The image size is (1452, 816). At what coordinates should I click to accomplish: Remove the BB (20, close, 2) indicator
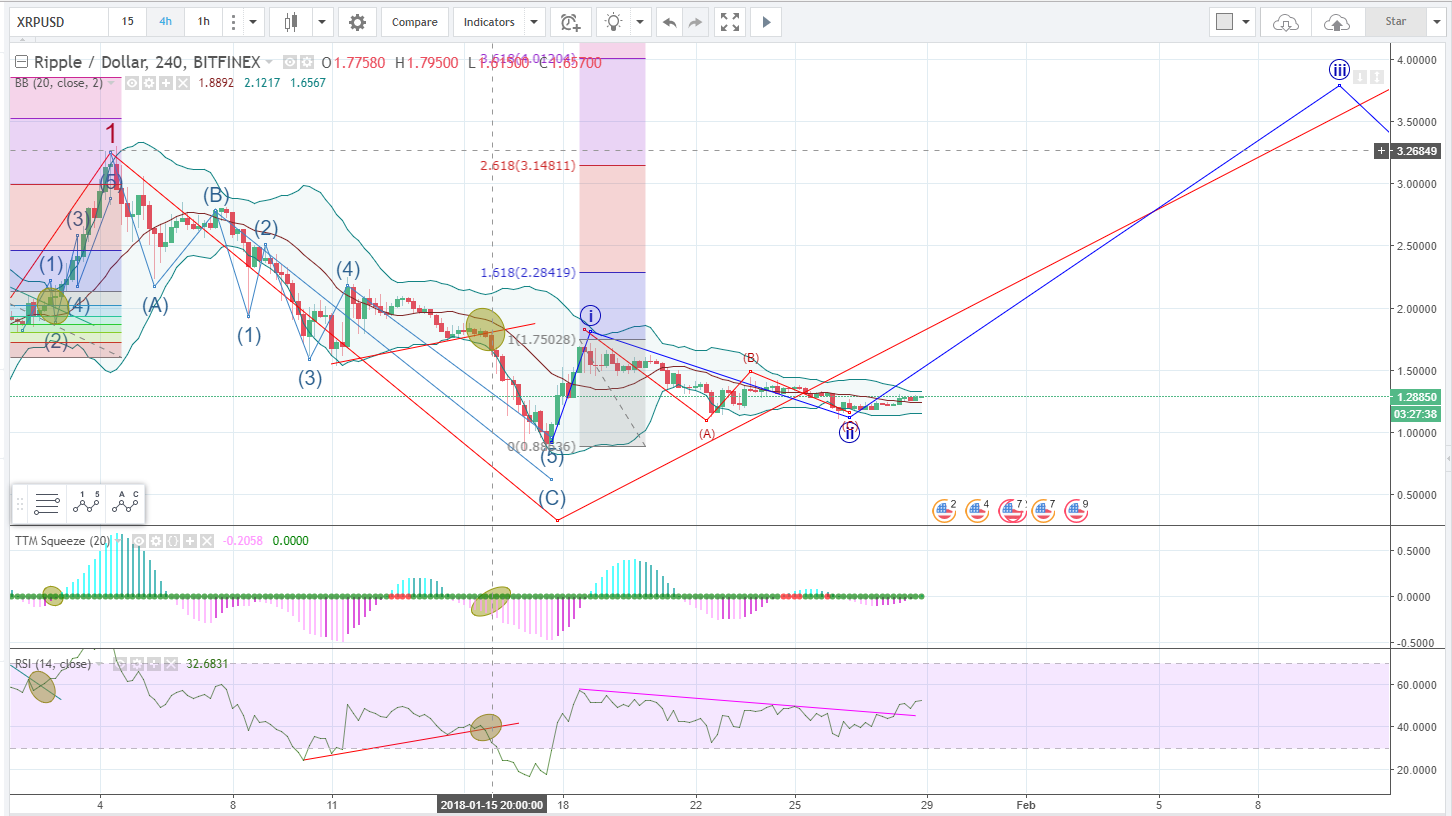click(x=183, y=83)
